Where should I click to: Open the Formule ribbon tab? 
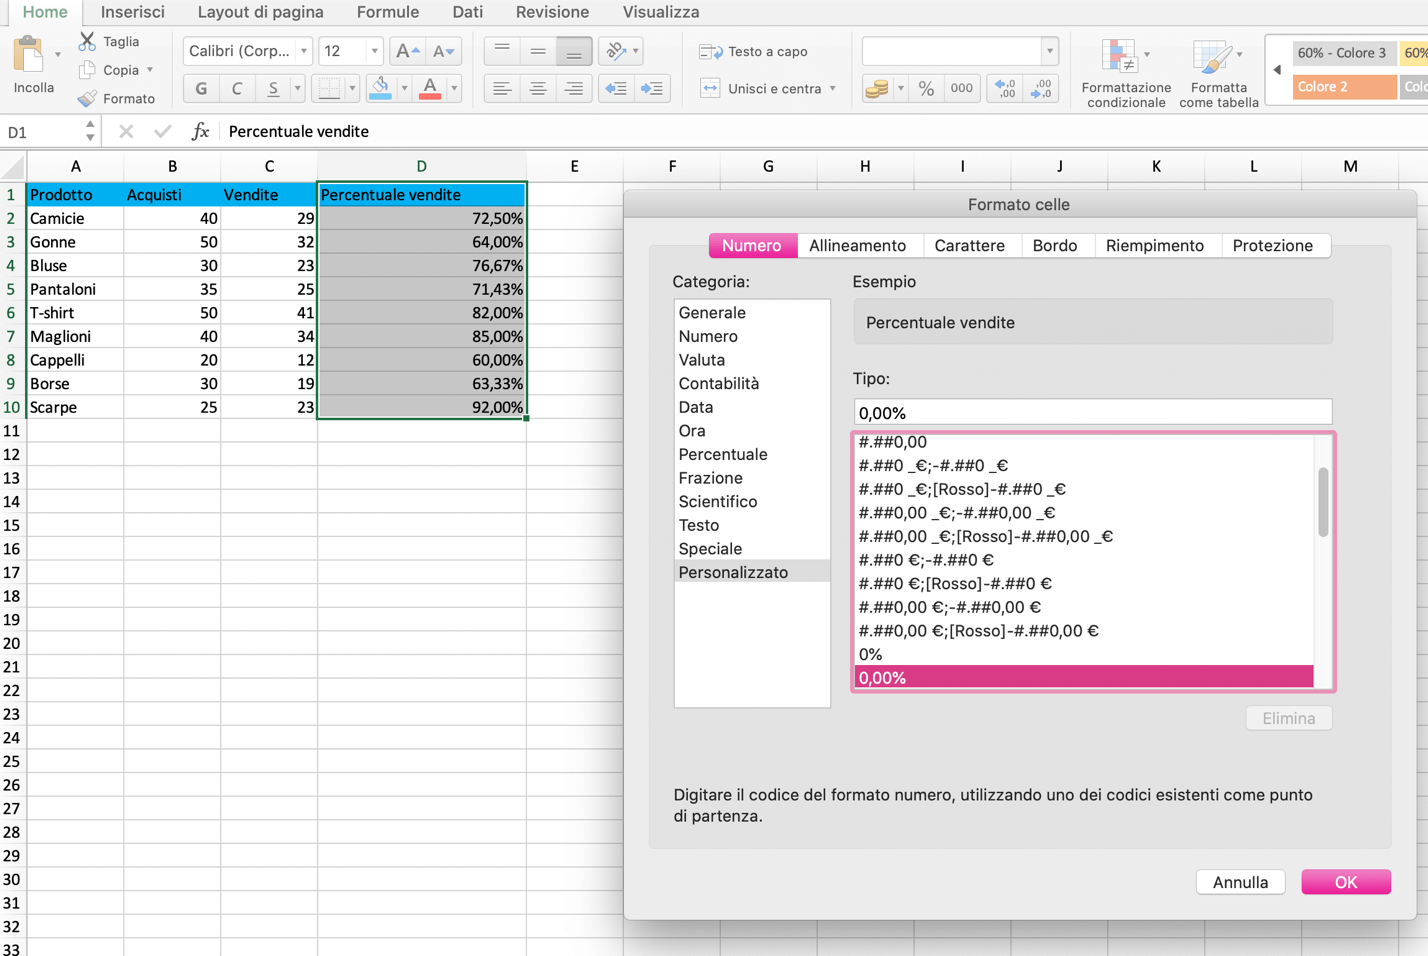[x=388, y=12]
